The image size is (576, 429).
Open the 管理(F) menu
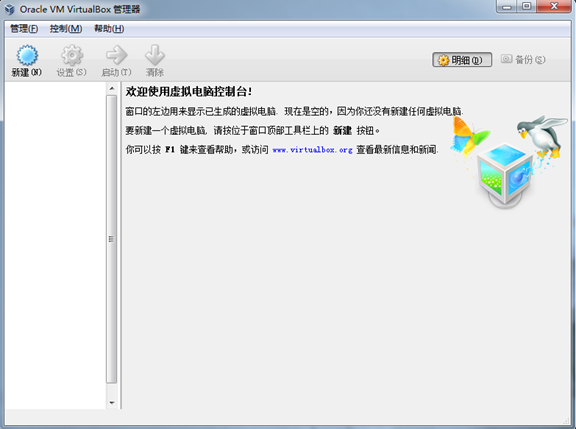(x=24, y=29)
